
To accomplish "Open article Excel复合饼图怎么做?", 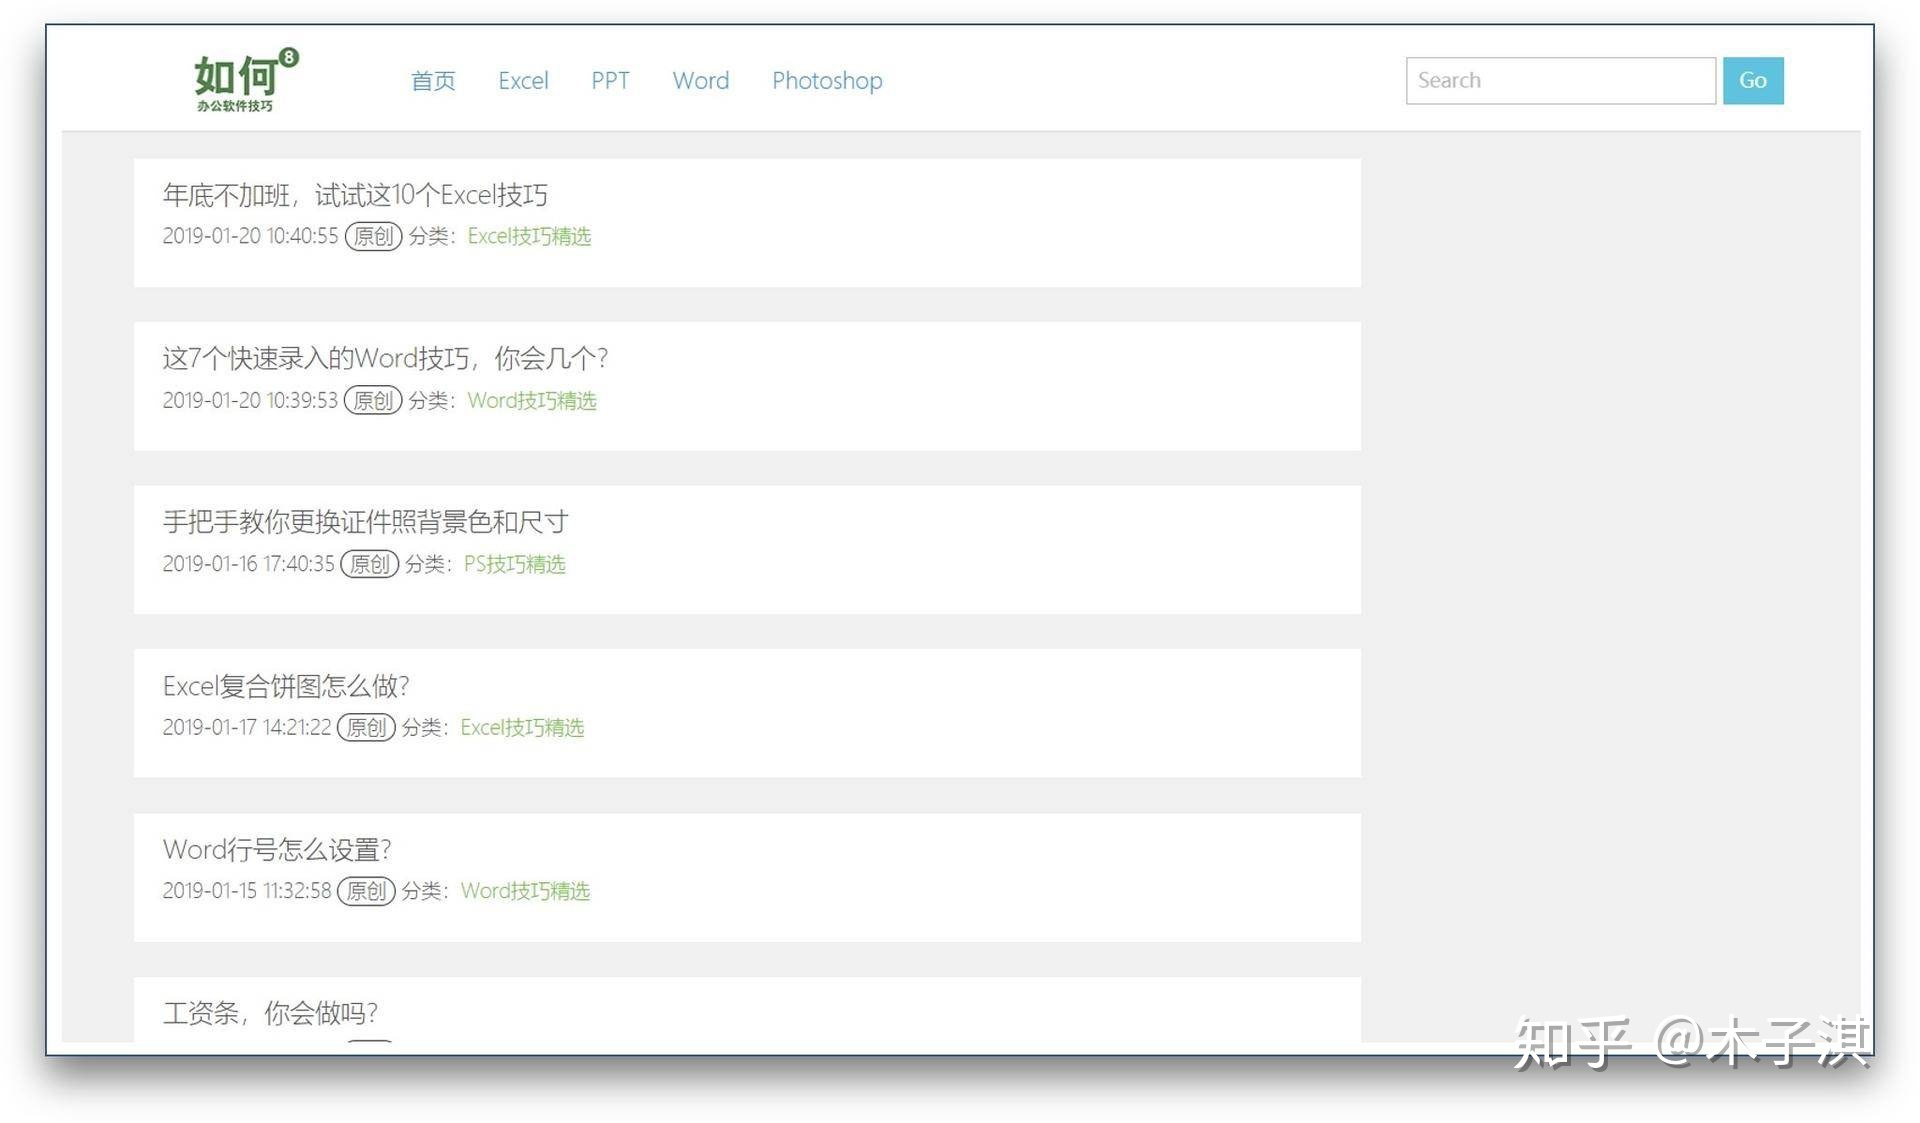I will (286, 686).
